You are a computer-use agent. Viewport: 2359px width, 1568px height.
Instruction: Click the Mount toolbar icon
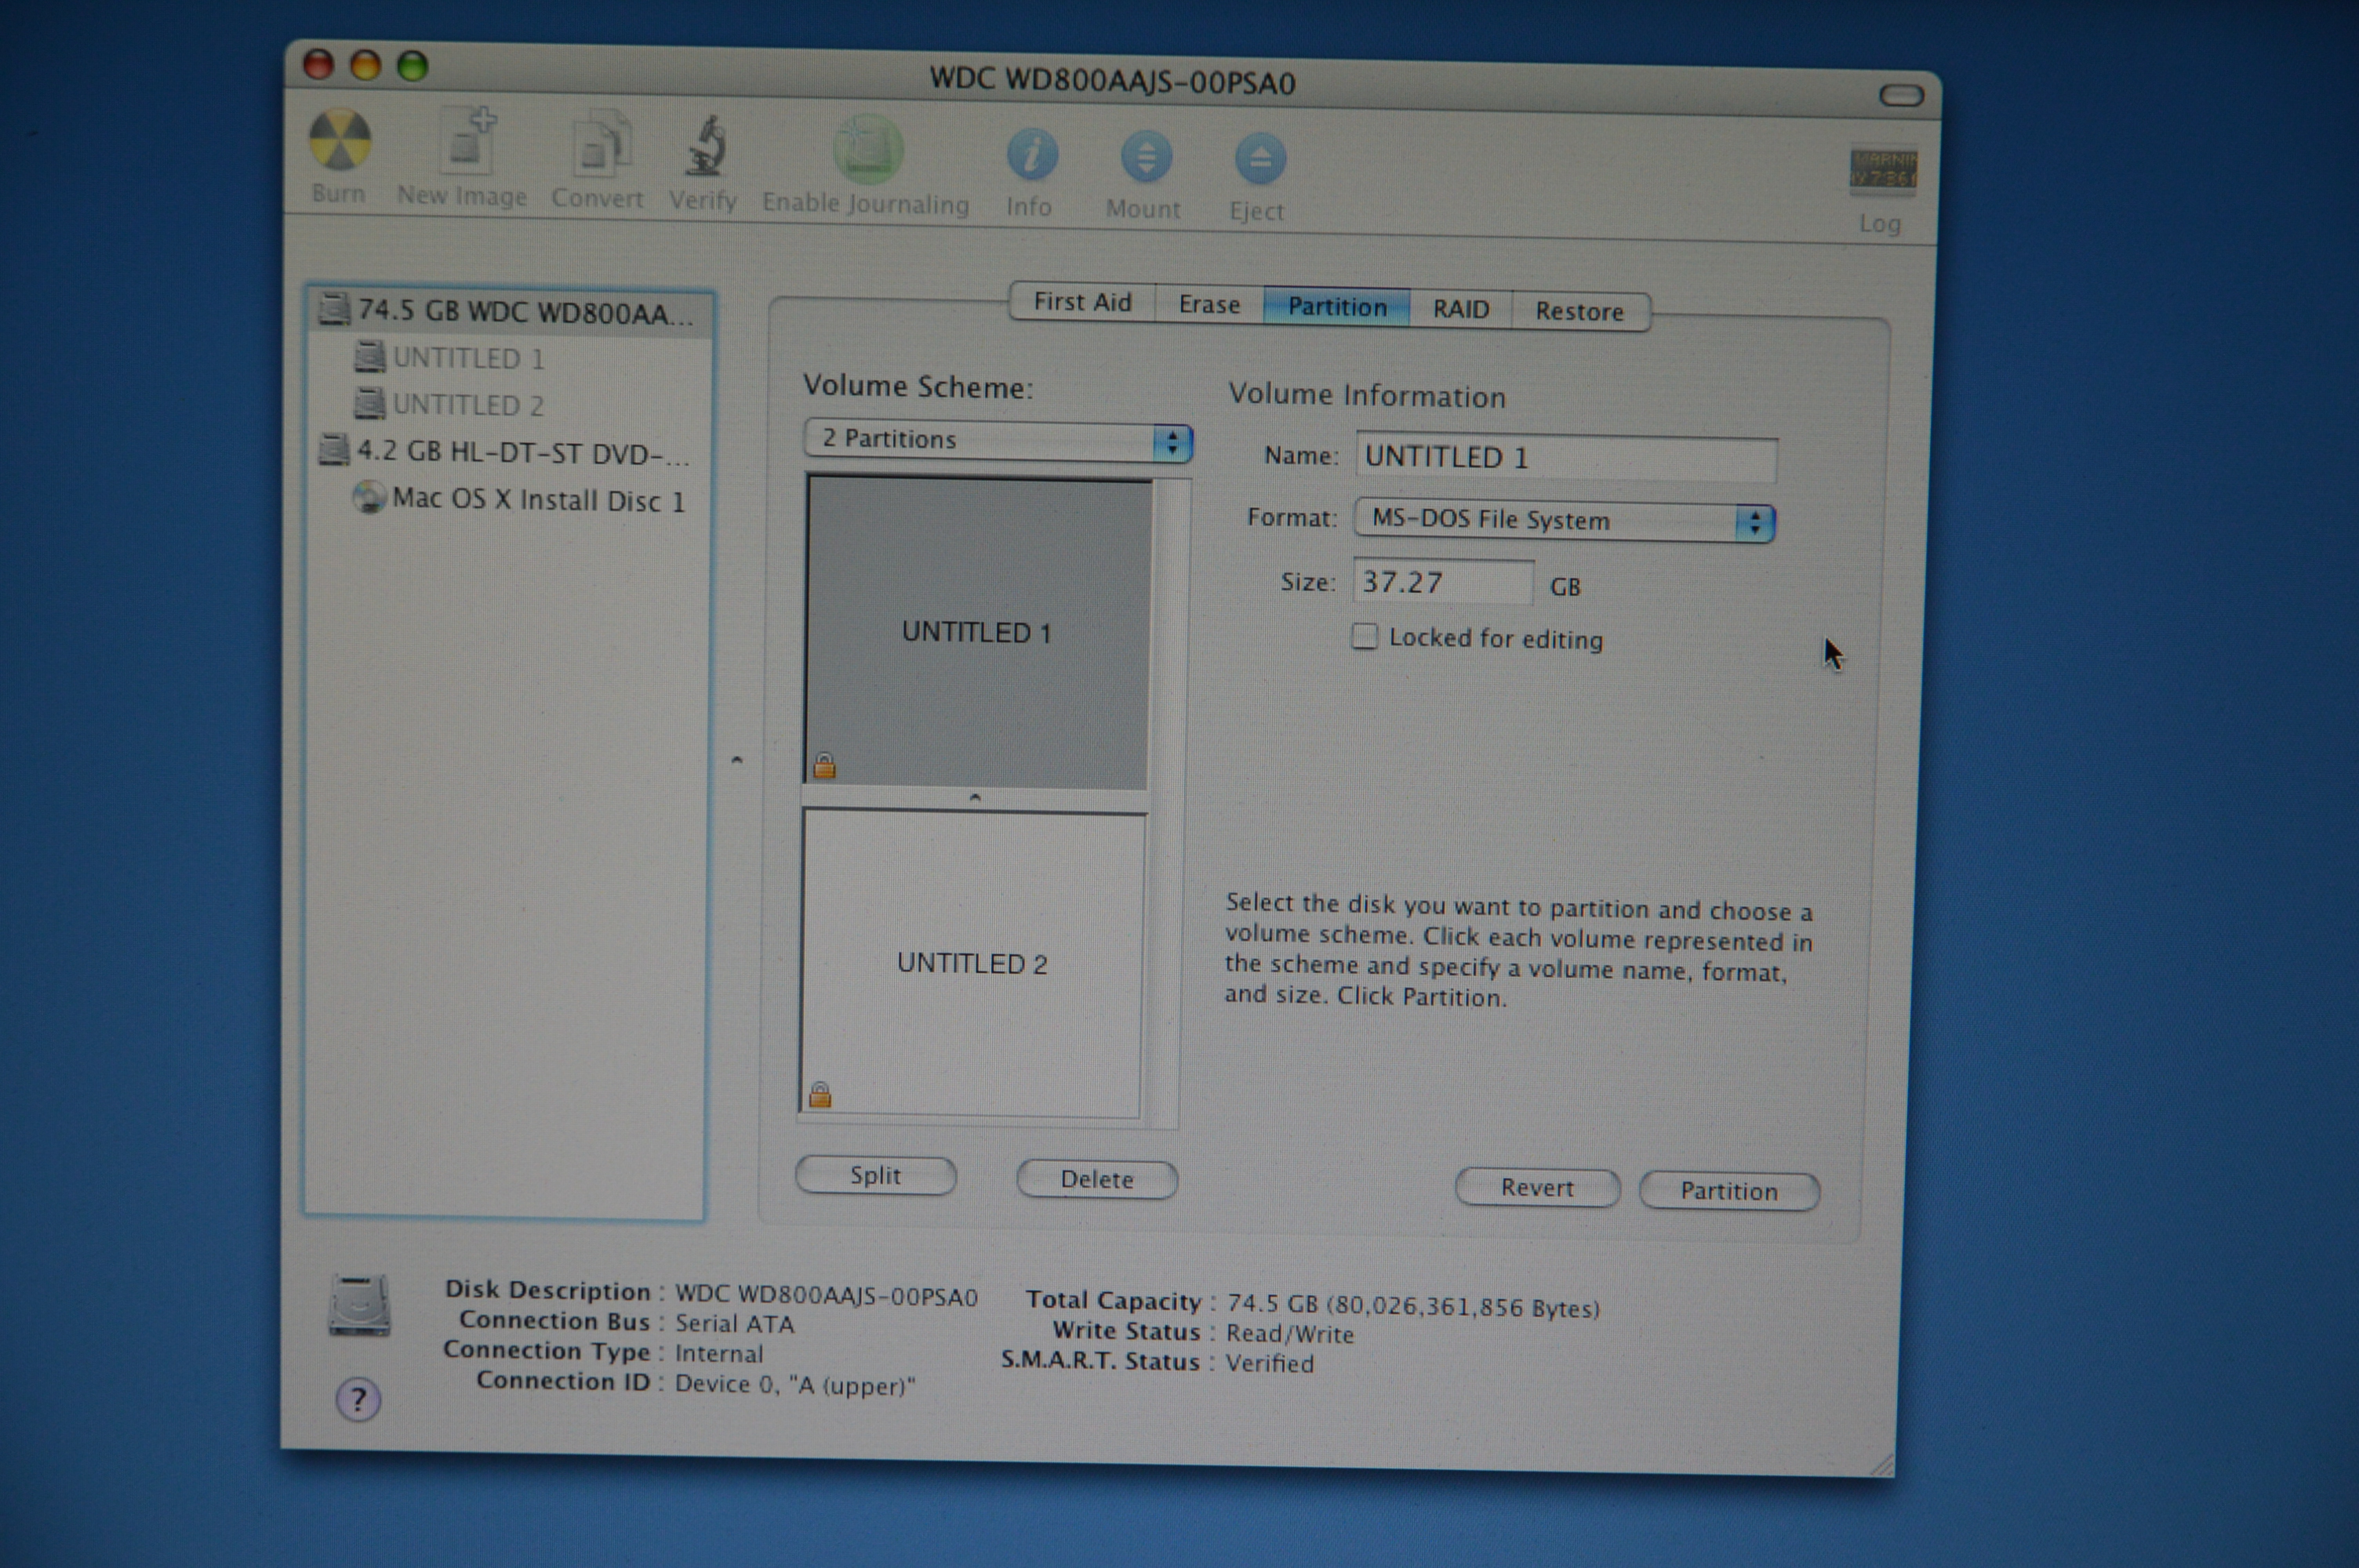point(1146,158)
